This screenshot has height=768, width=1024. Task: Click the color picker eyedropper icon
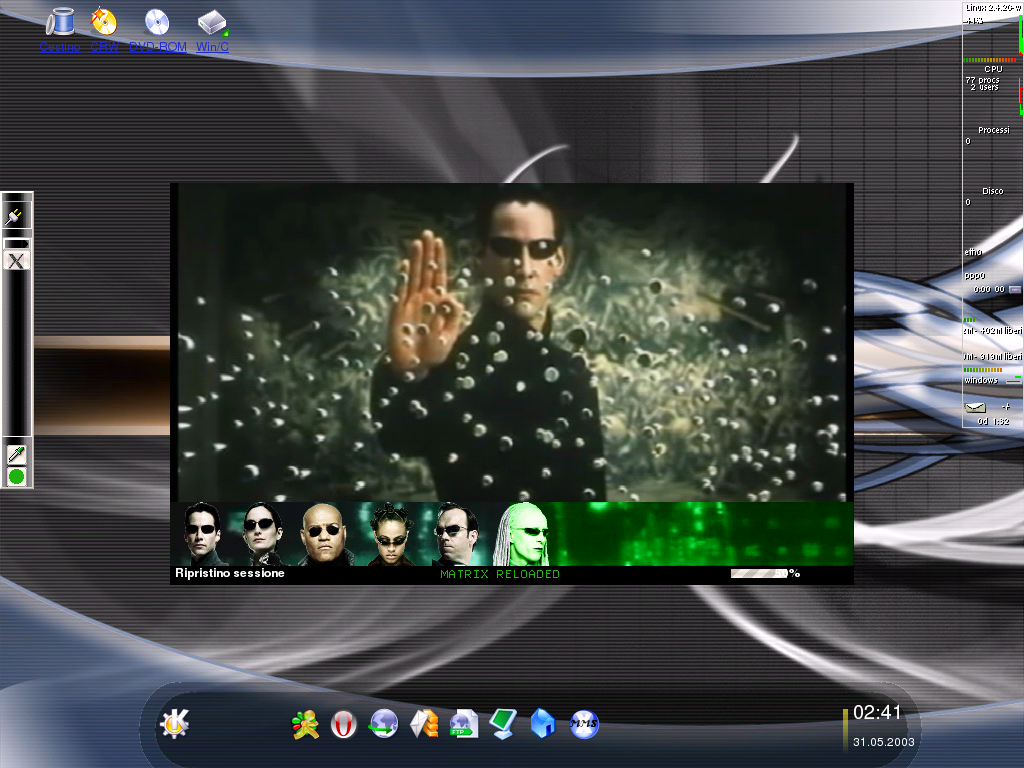point(16,455)
